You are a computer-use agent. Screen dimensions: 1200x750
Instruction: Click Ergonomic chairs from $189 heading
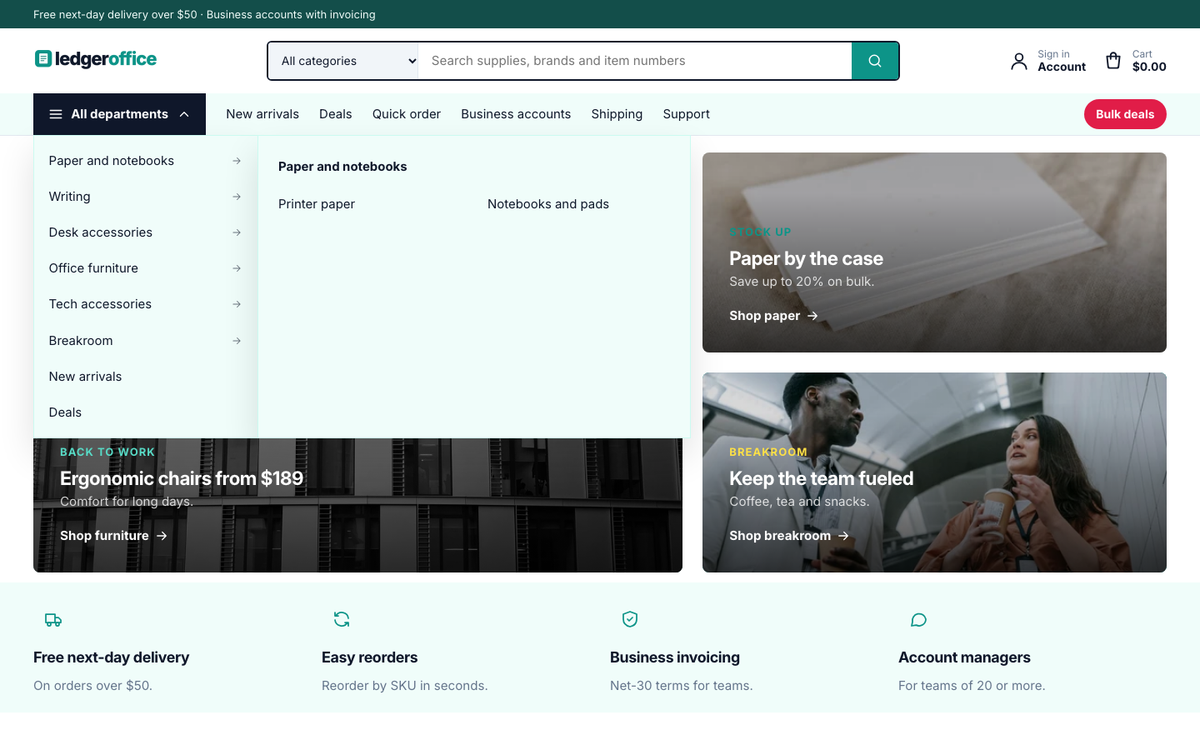181,478
